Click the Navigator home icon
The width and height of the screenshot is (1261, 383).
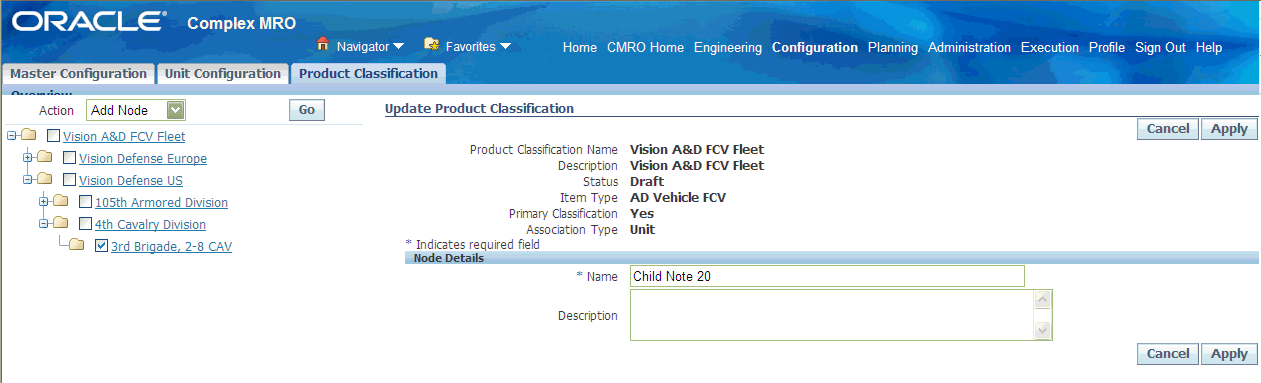pos(323,45)
